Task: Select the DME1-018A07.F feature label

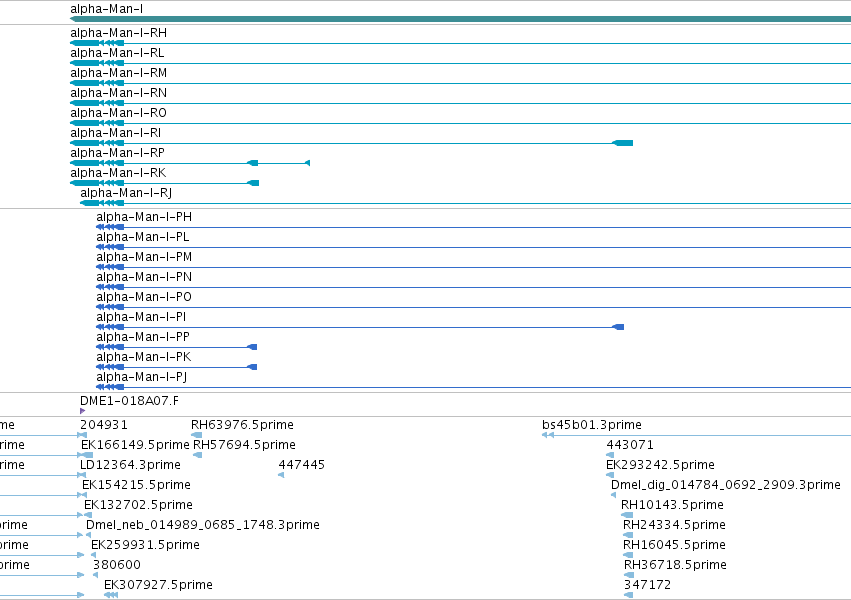Action: point(129,401)
